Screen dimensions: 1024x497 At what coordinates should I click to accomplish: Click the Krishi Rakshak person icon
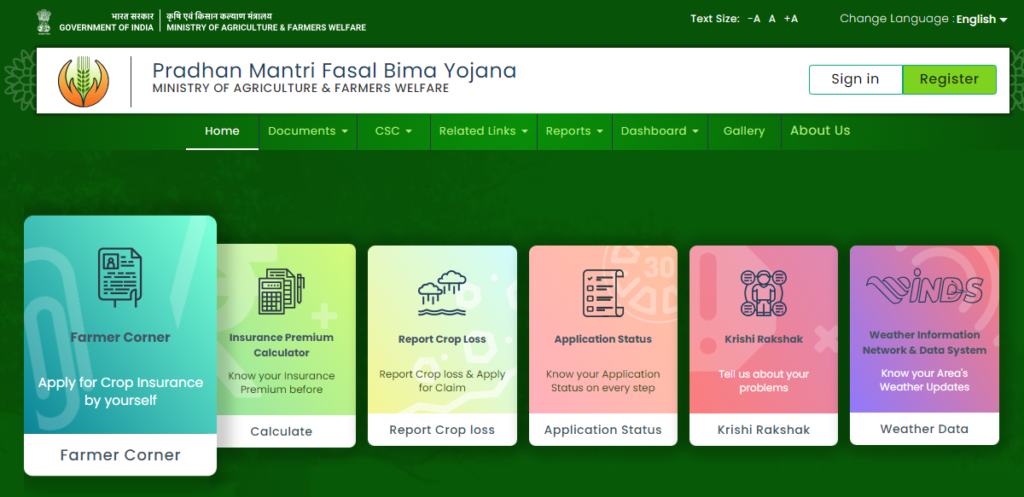tap(763, 293)
